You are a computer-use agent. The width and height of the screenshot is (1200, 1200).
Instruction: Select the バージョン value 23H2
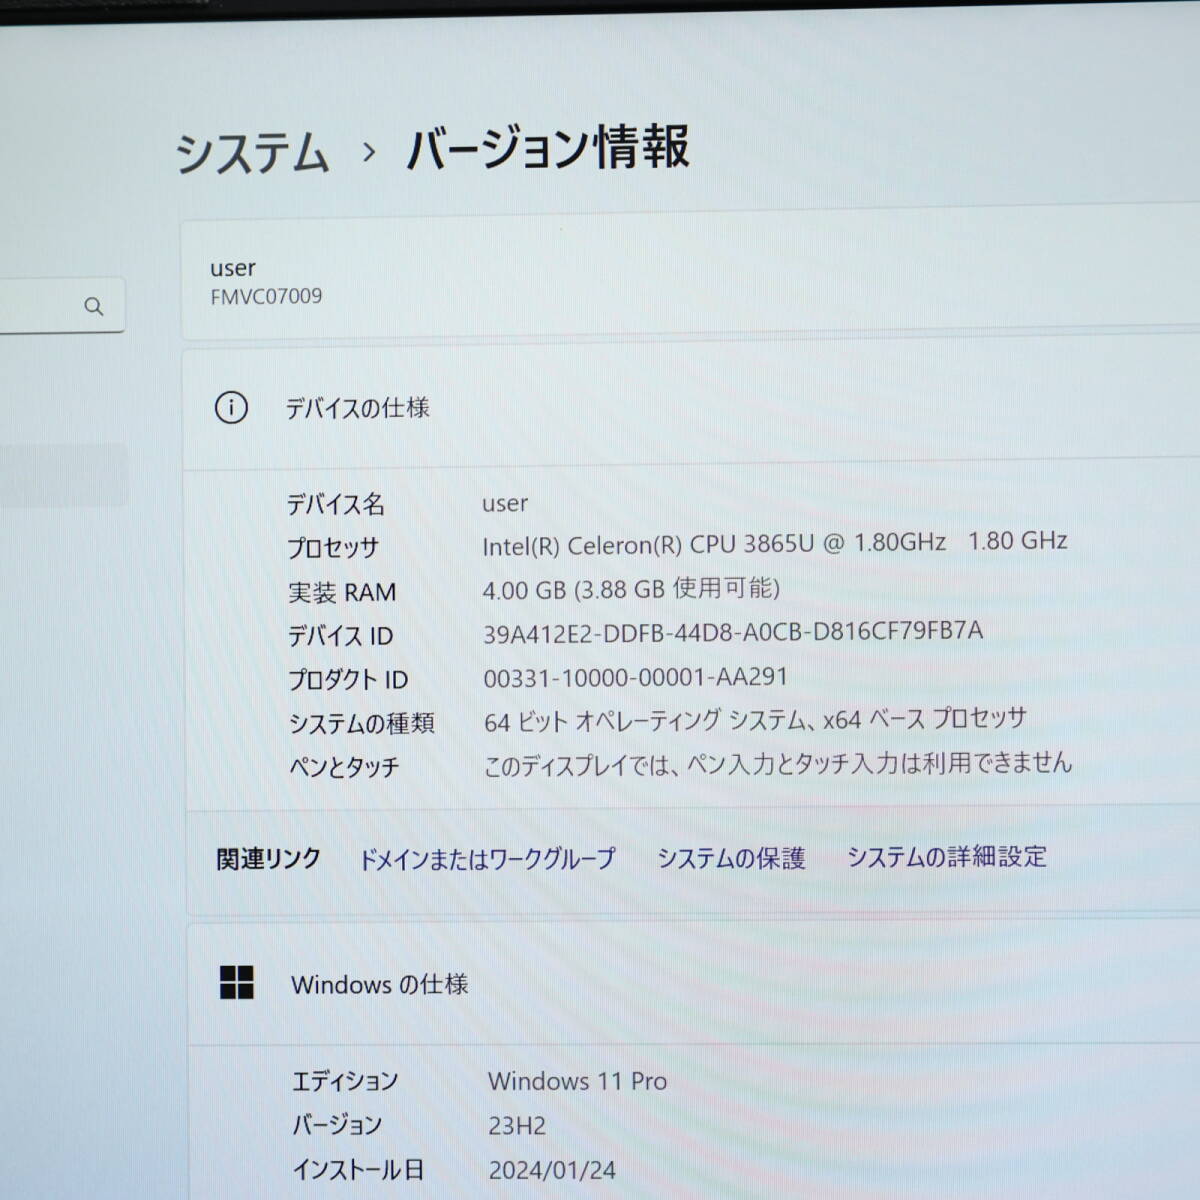[517, 1126]
